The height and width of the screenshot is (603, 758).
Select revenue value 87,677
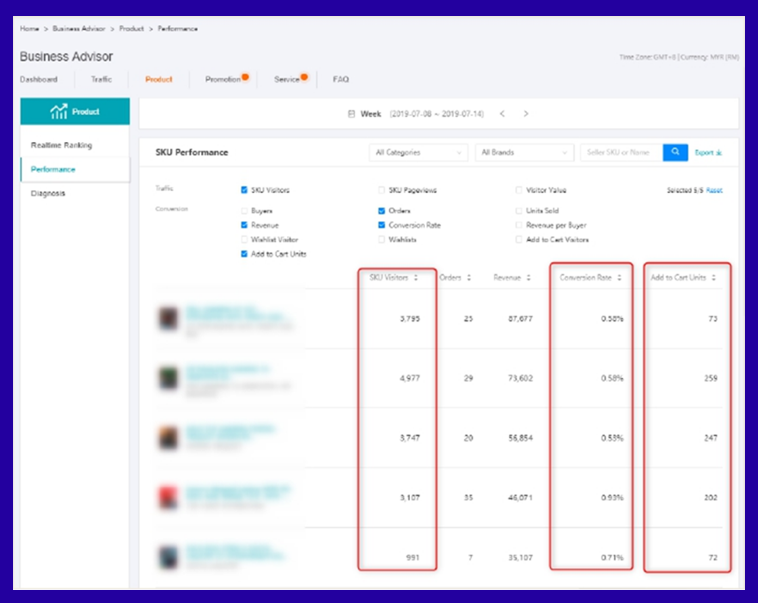pos(520,319)
